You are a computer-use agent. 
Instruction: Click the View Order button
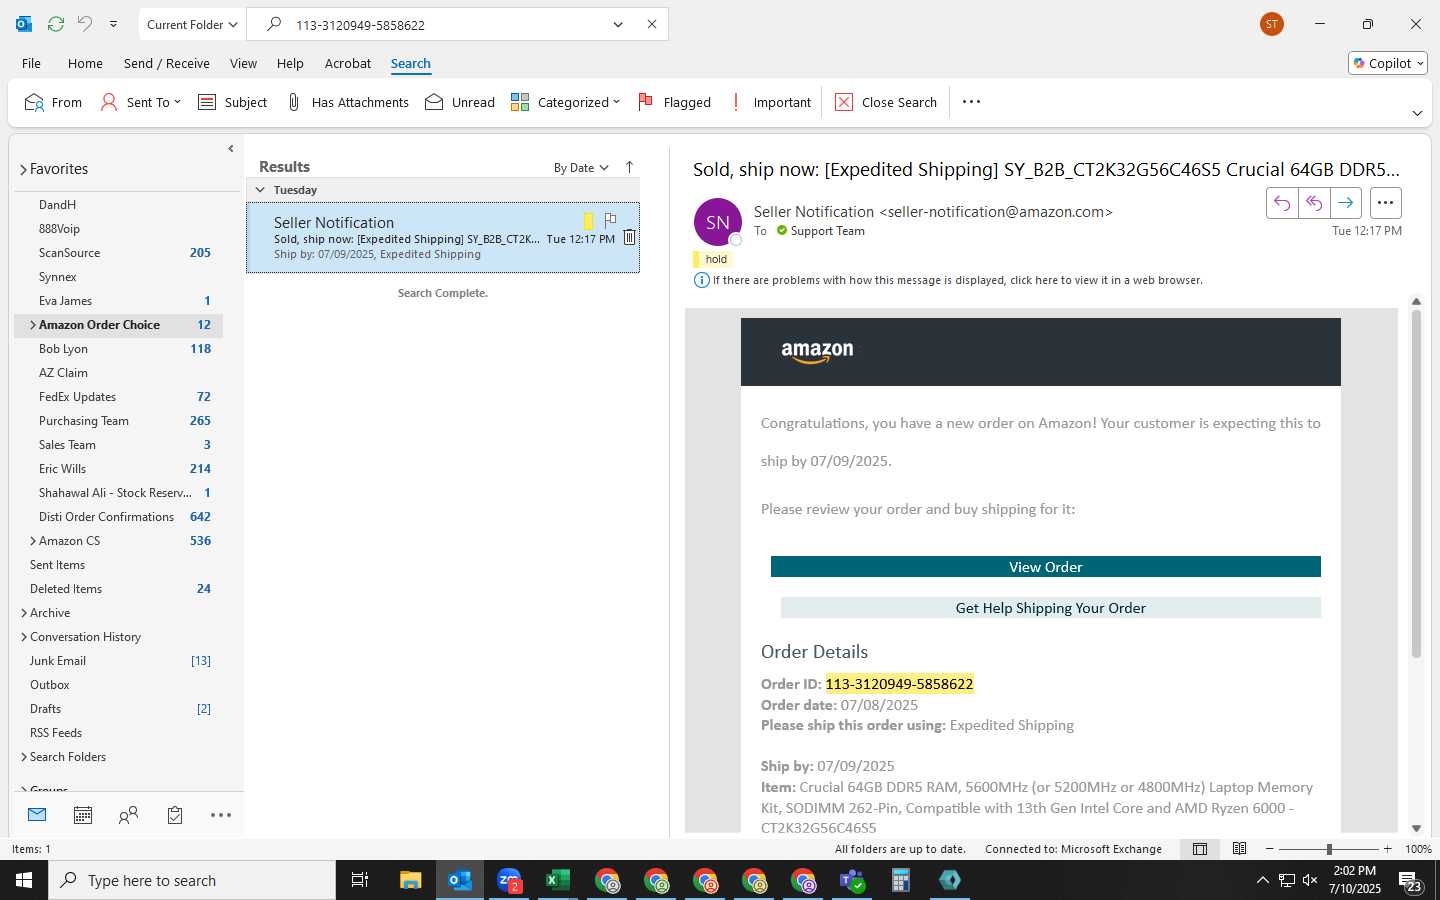click(x=1045, y=567)
